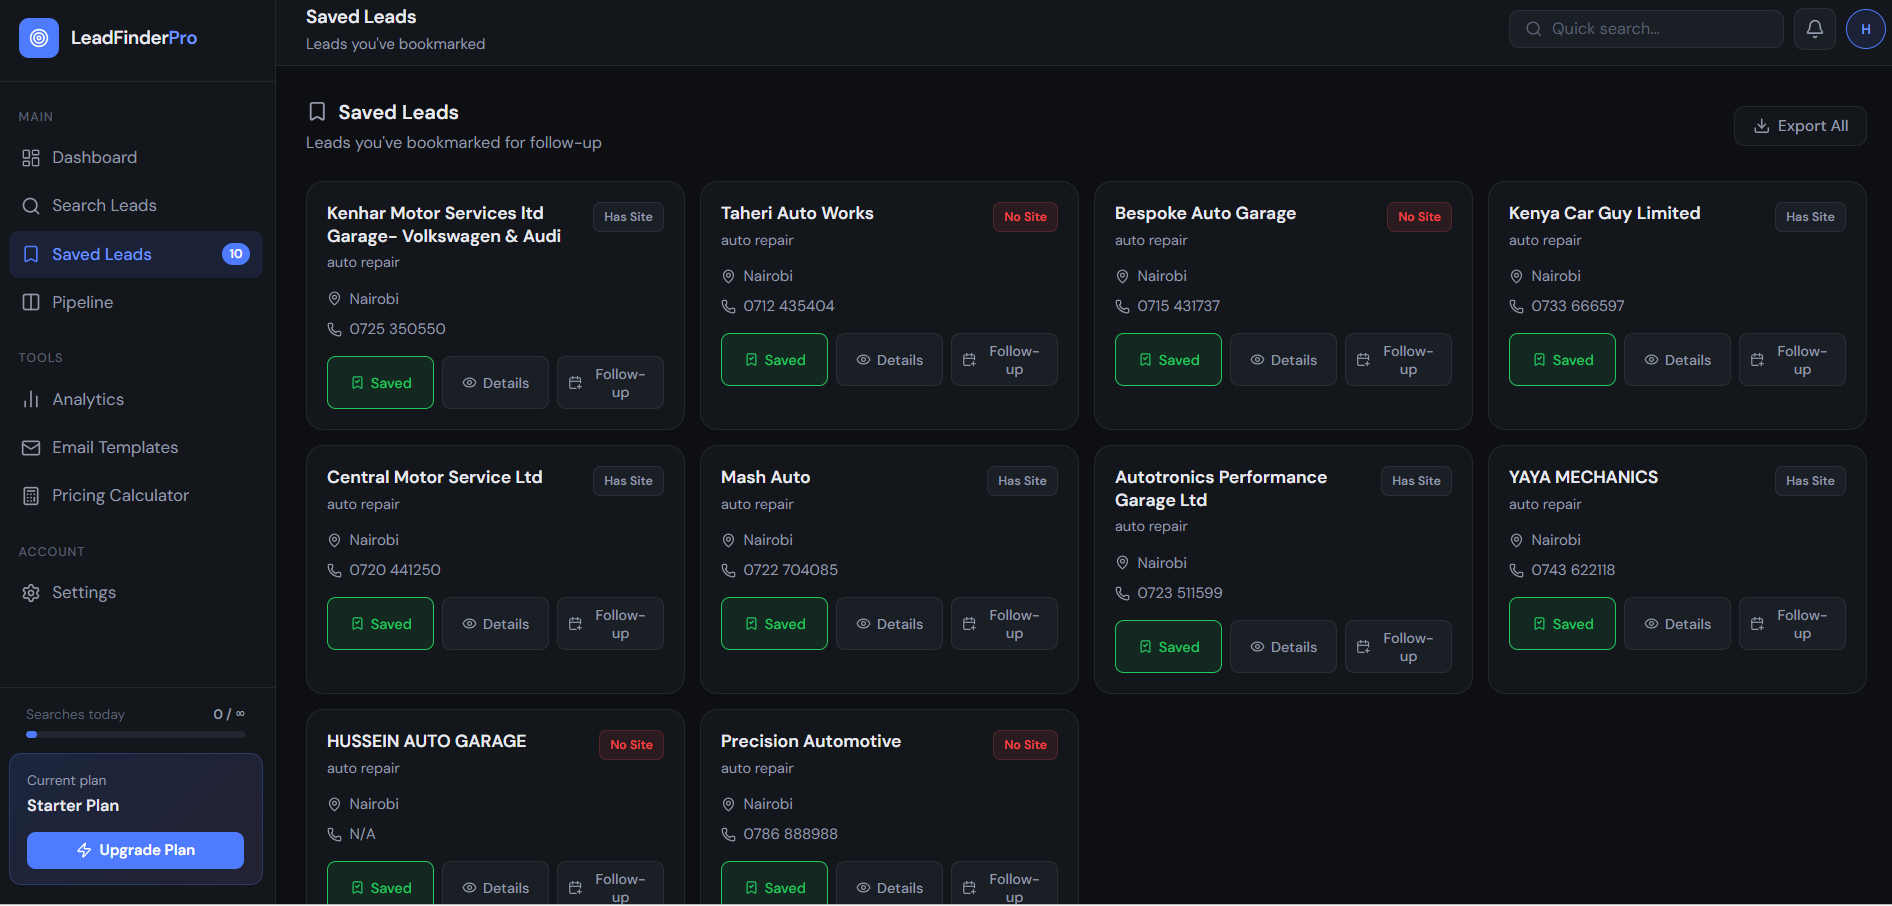
Task: Click the phone icon for YAYA MECHANICS
Action: pos(1516,570)
